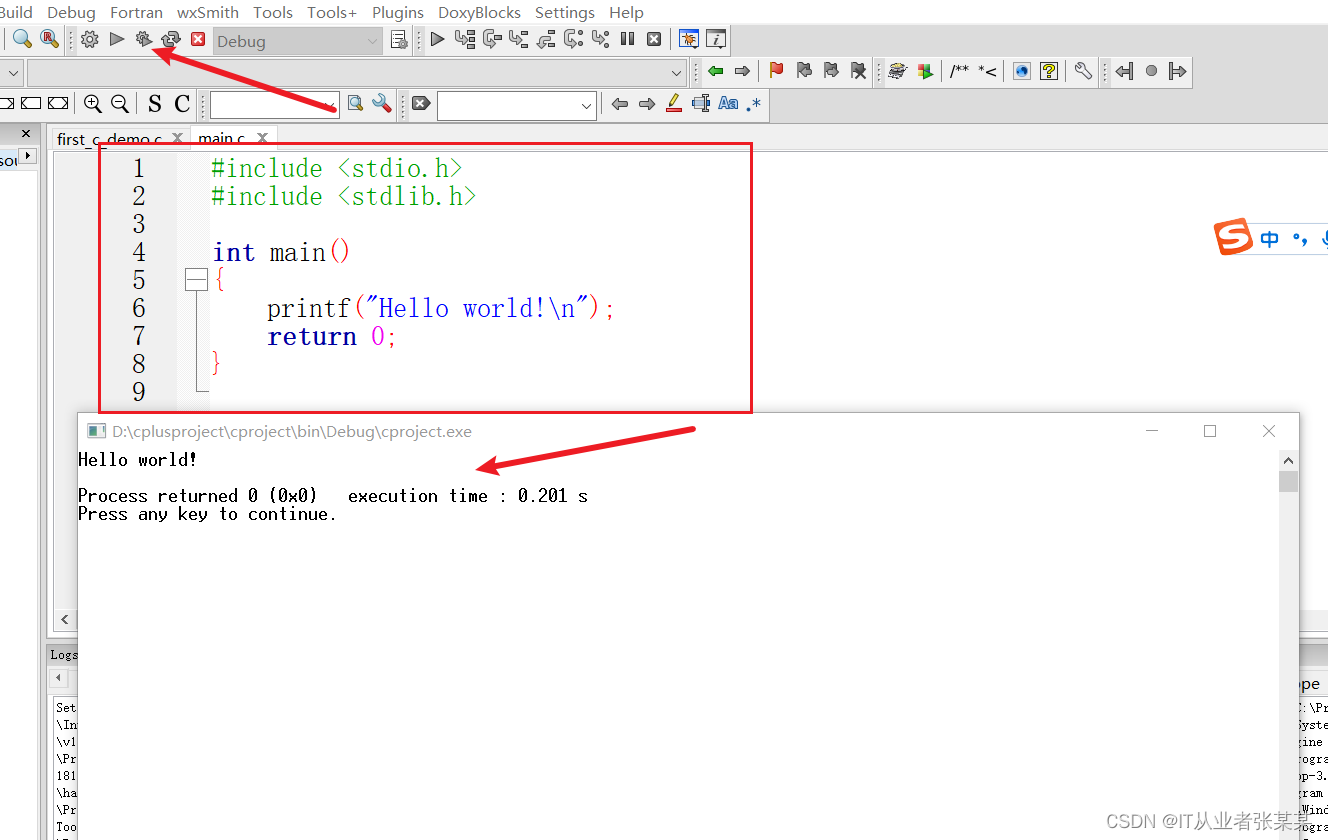
Task: Open DoxyBlocks HTML documentation globe icon
Action: [x=1022, y=71]
